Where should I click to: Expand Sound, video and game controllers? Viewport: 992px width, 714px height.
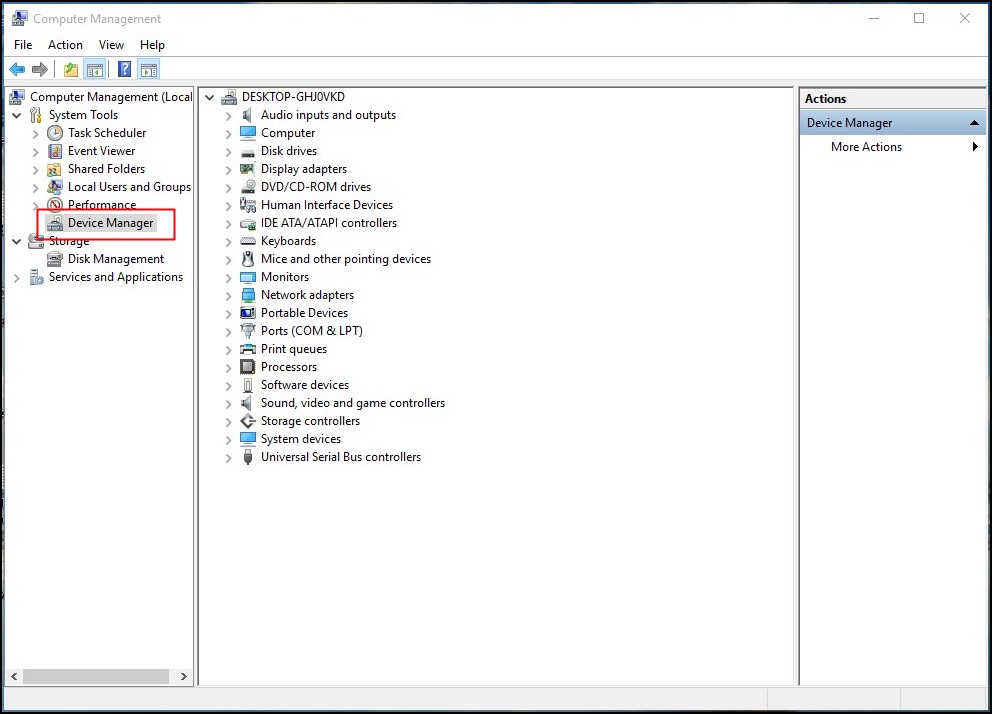(228, 404)
